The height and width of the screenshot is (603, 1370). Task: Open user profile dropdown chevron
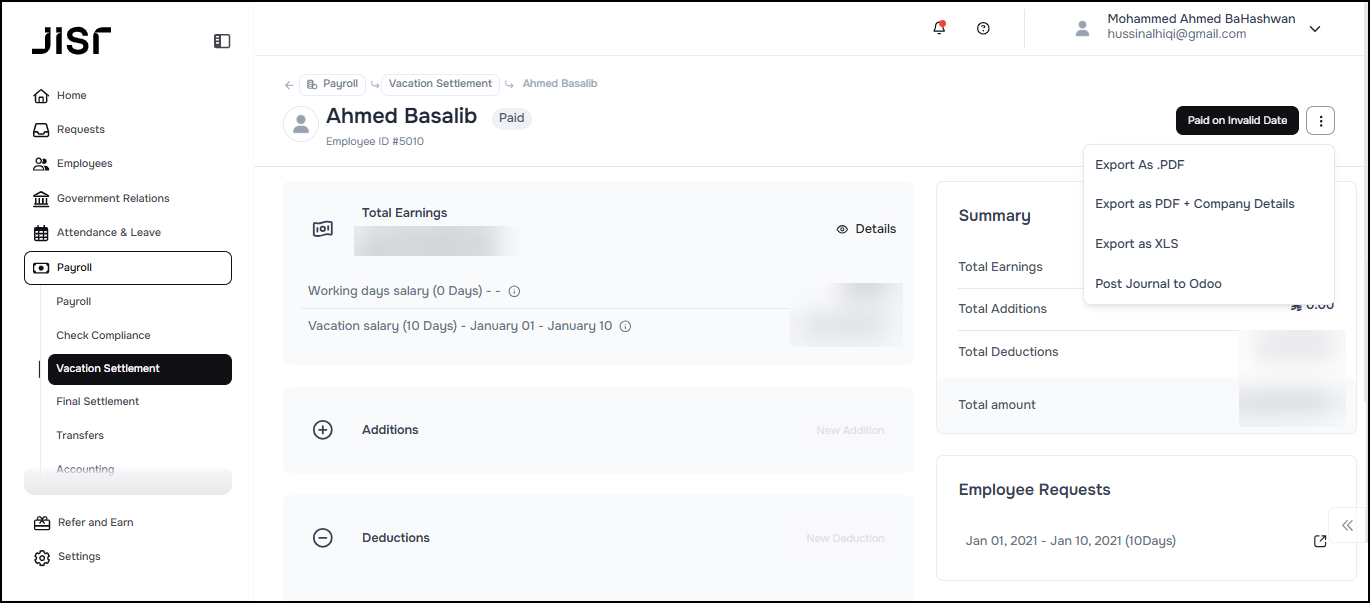click(x=1315, y=29)
